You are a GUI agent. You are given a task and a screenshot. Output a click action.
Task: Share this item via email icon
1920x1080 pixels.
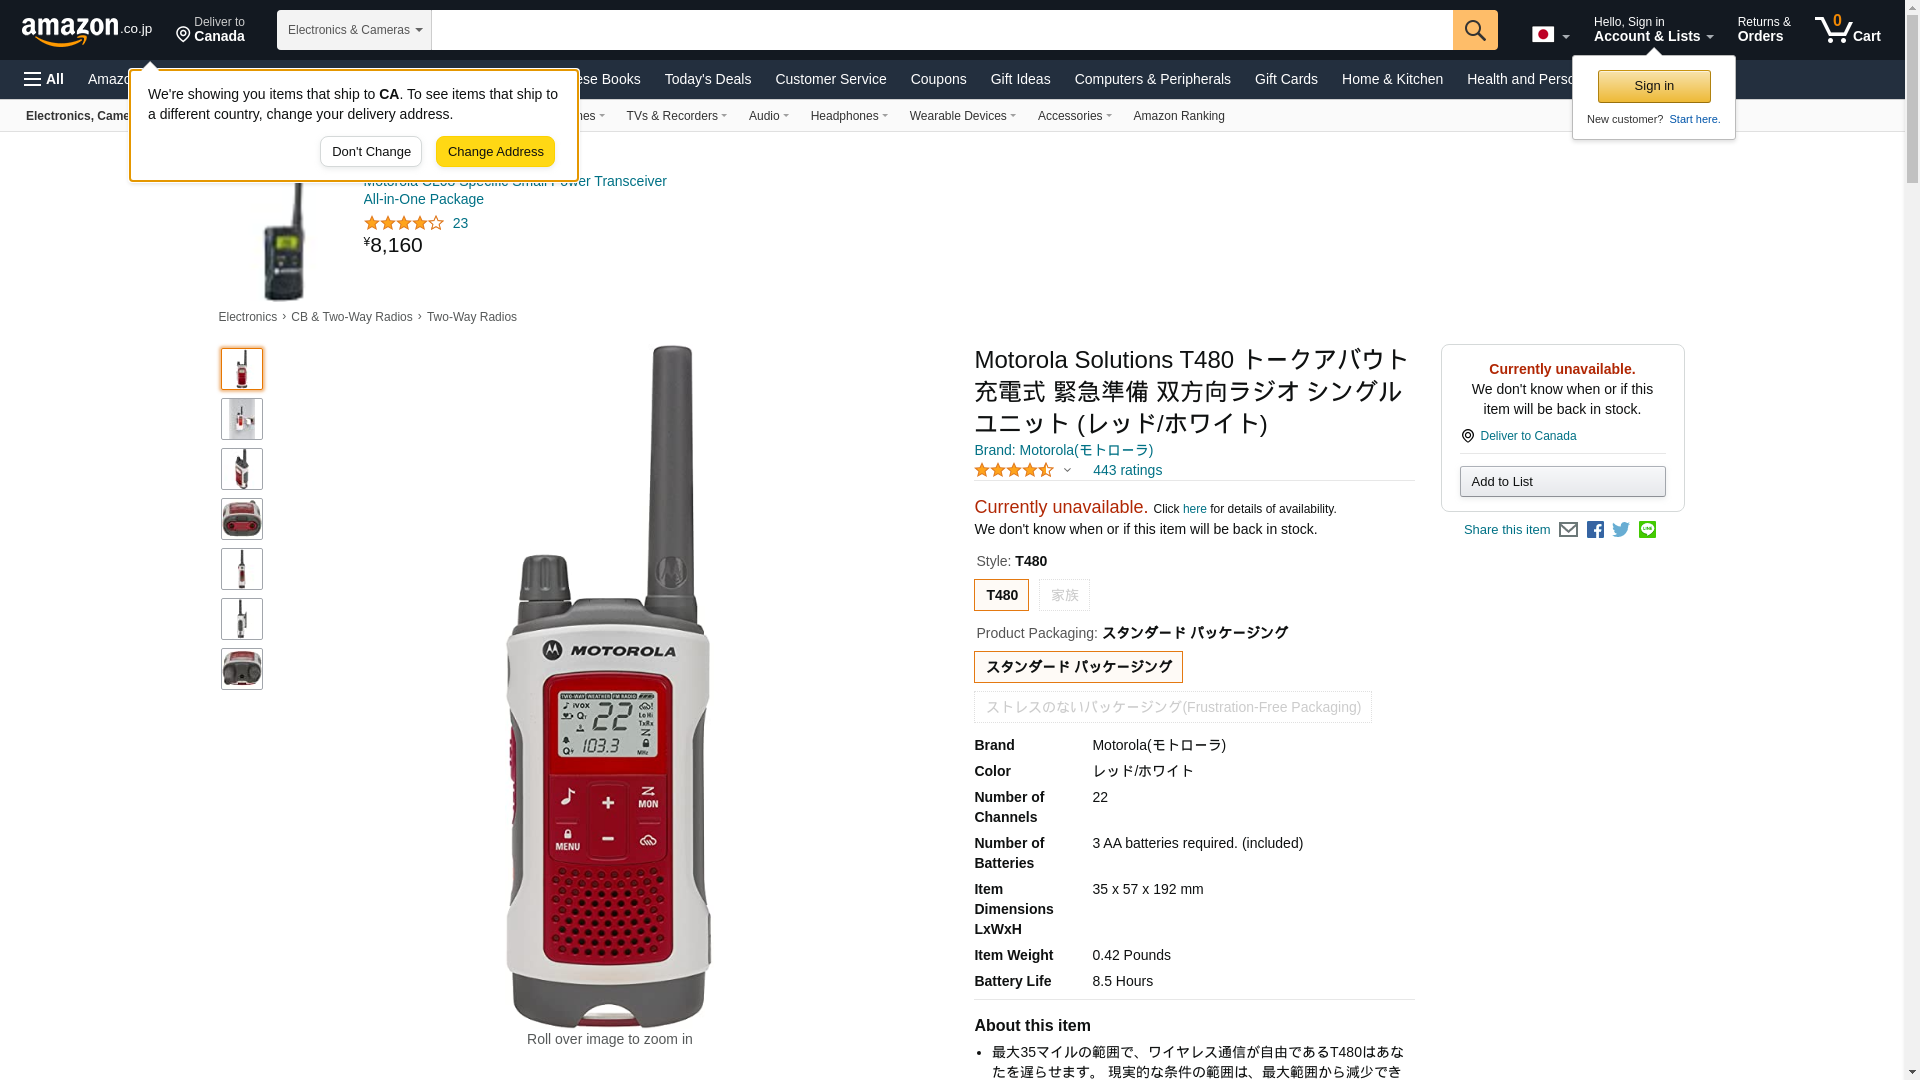(1568, 530)
